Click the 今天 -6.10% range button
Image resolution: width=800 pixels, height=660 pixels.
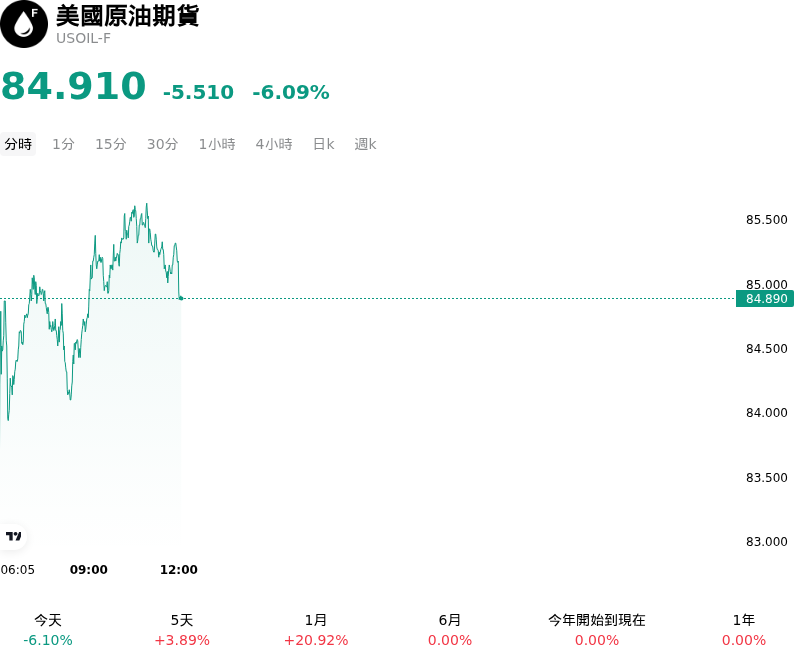[x=48, y=630]
